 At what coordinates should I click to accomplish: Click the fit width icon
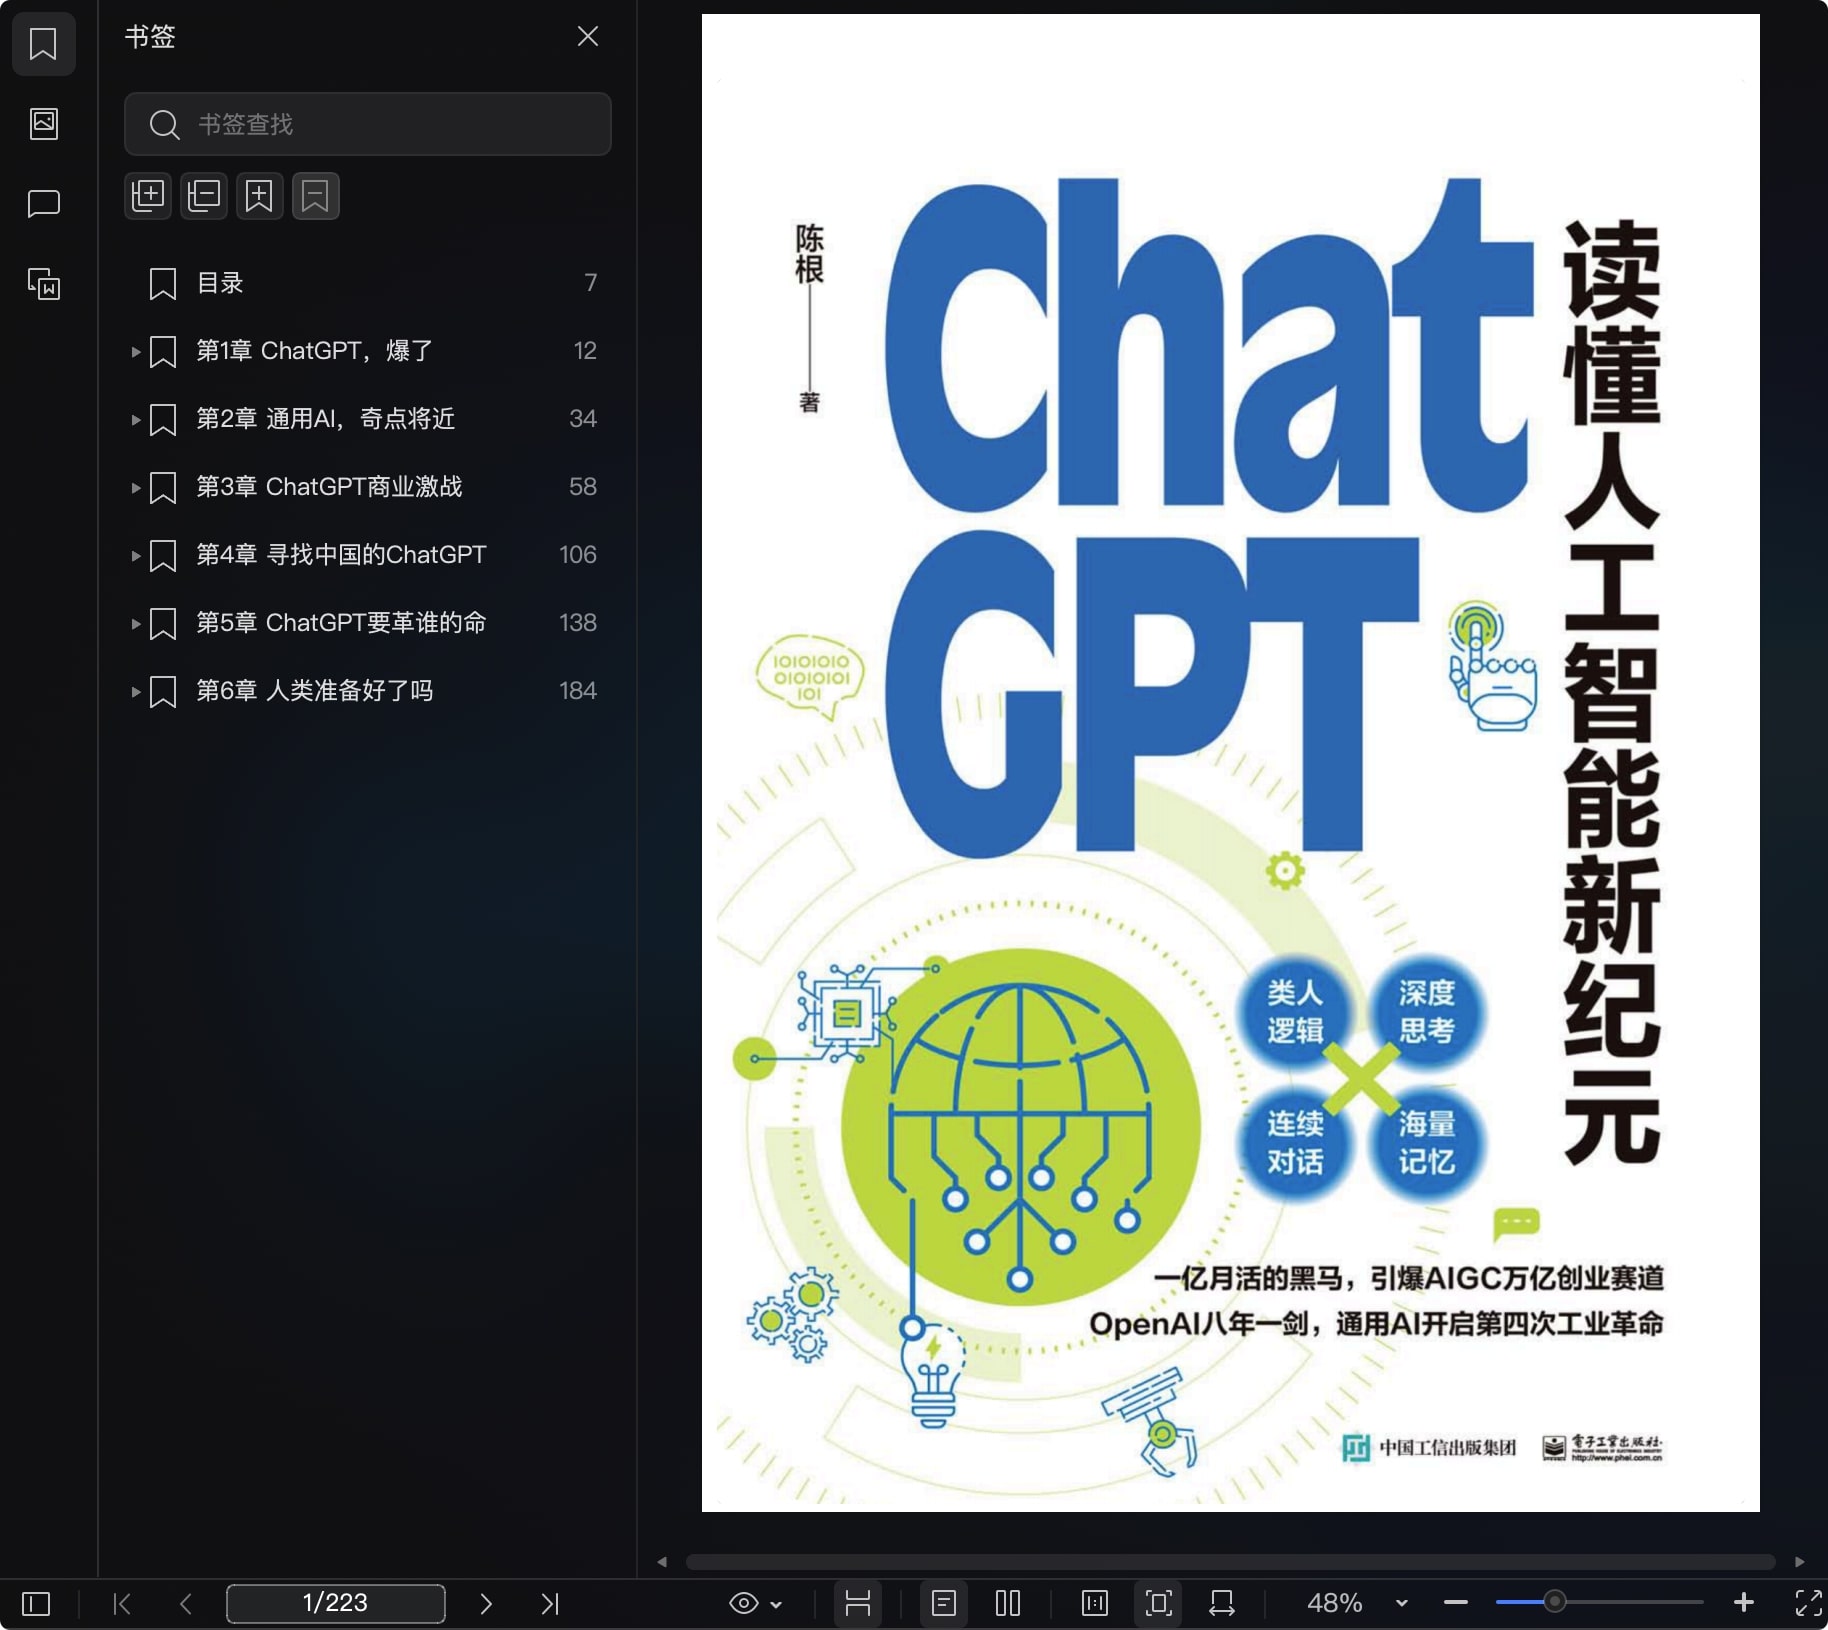[1221, 1603]
